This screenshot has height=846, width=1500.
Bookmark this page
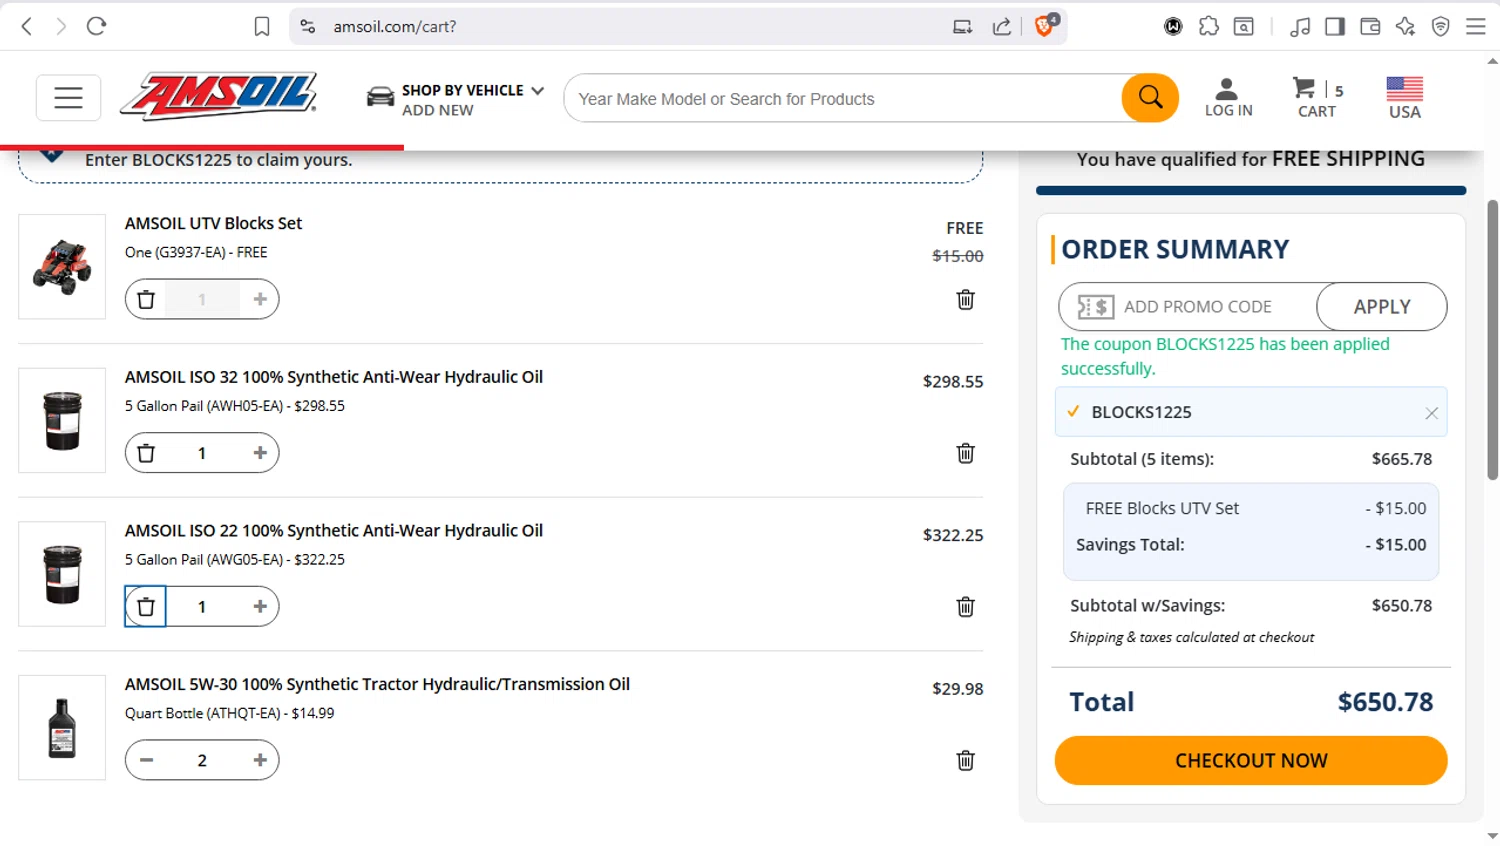coord(262,27)
